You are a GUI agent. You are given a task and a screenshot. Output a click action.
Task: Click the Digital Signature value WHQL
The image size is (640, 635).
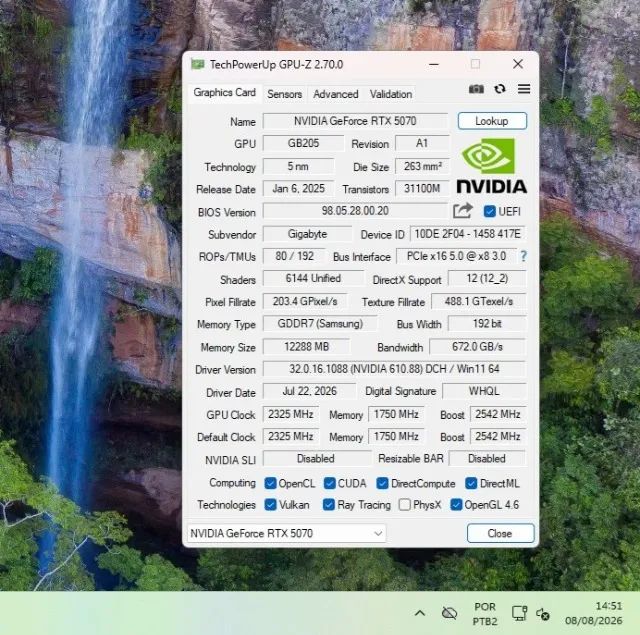[x=484, y=391]
